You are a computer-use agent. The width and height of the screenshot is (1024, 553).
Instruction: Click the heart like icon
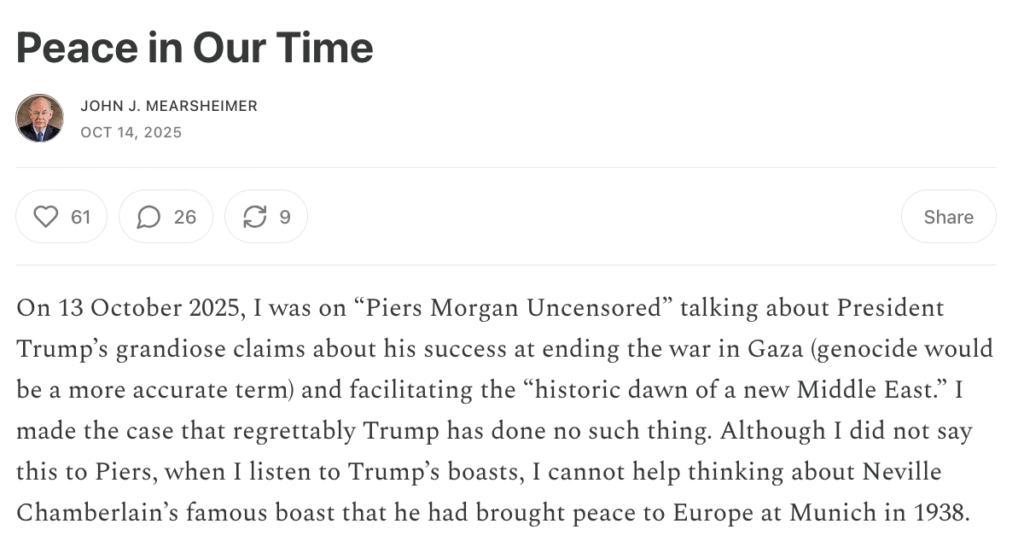[46, 217]
